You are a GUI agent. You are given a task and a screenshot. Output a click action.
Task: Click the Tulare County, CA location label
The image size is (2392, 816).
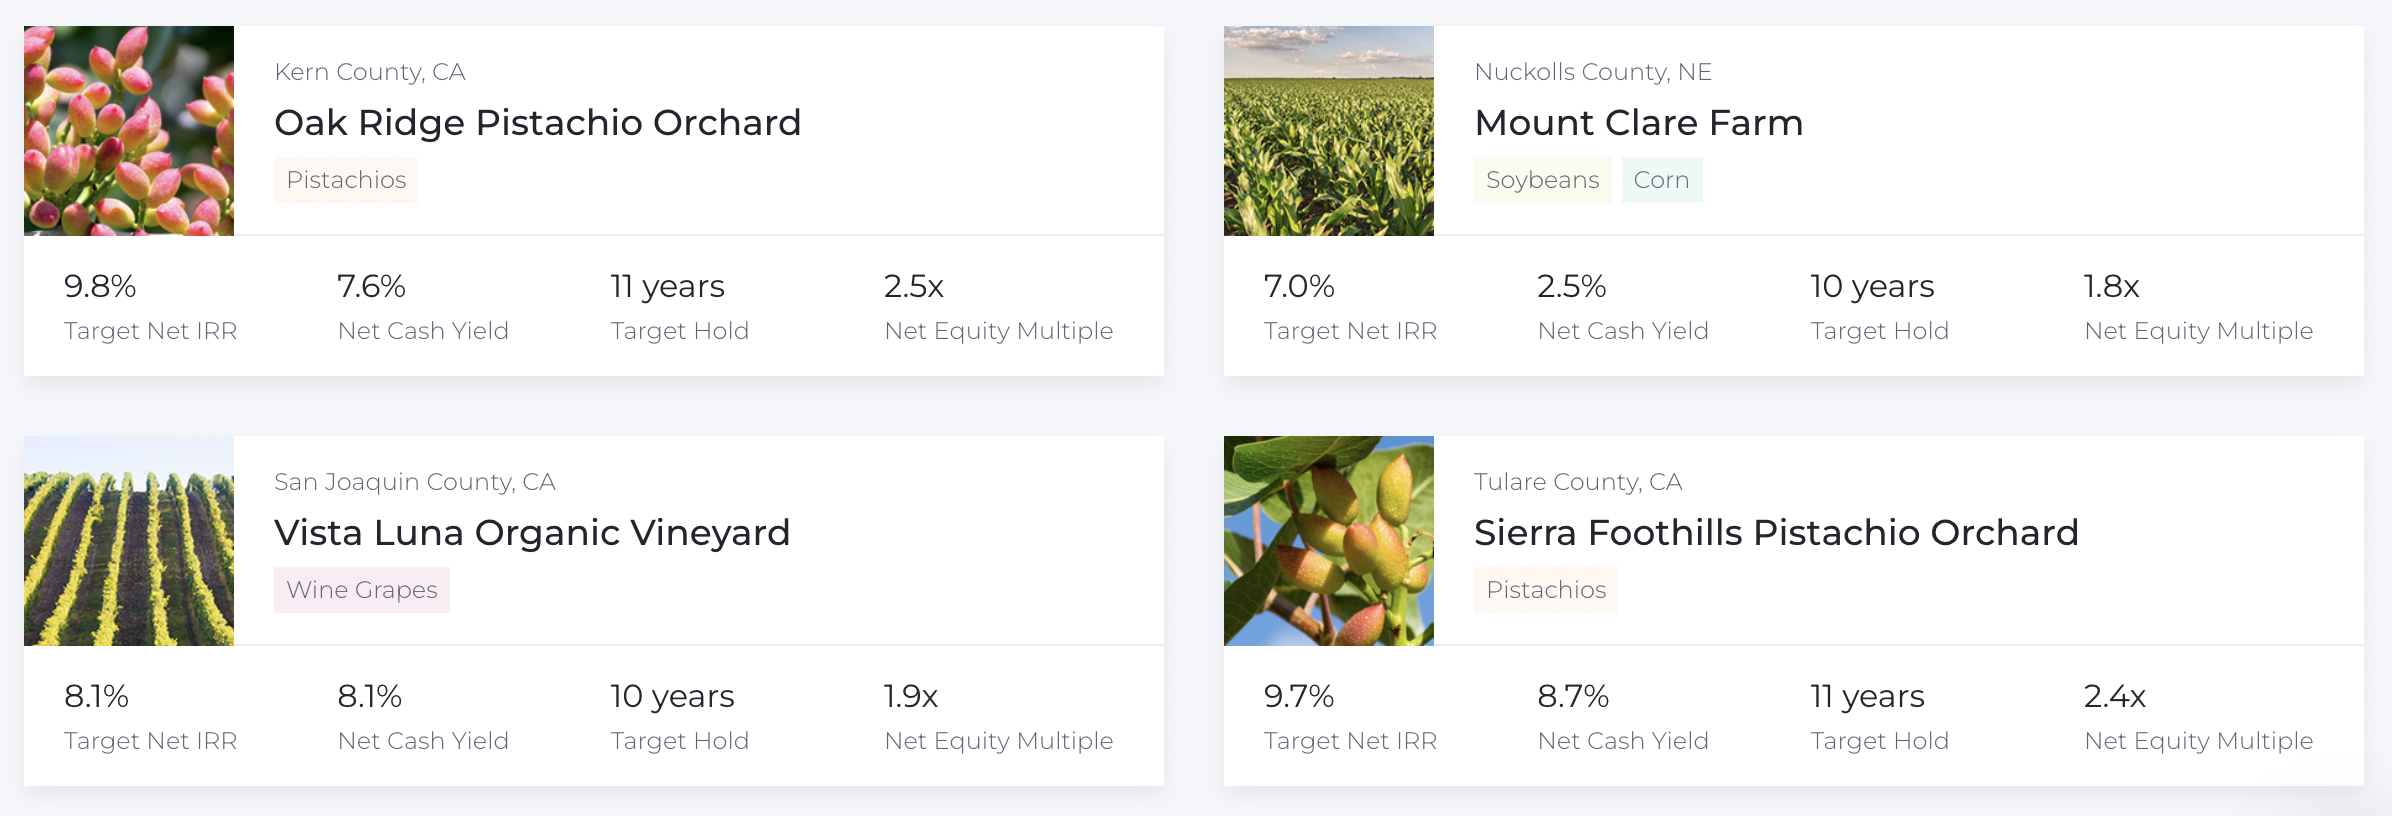1578,481
